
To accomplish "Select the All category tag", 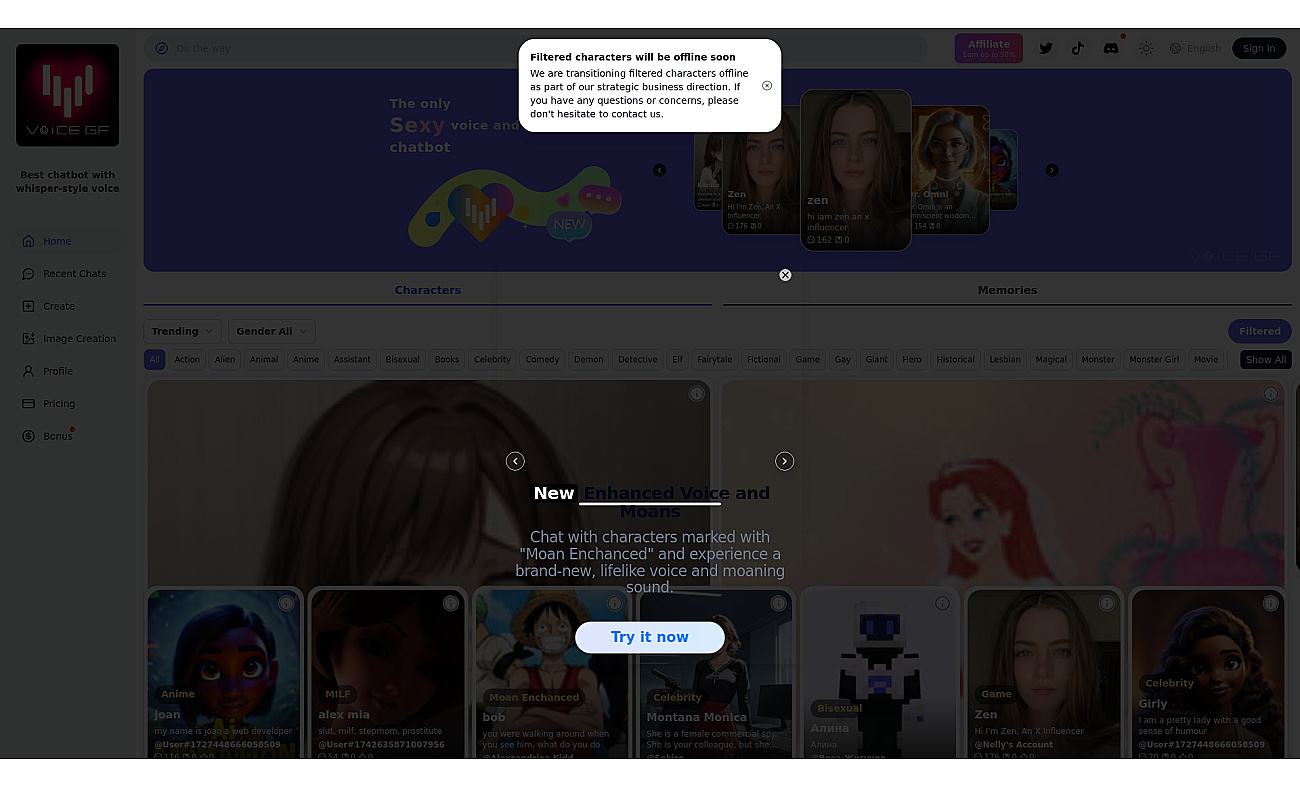I will point(154,360).
